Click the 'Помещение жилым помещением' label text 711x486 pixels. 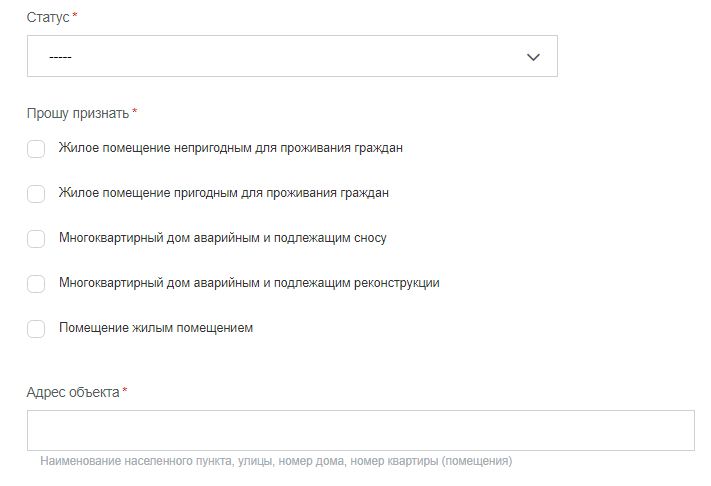[x=156, y=328]
